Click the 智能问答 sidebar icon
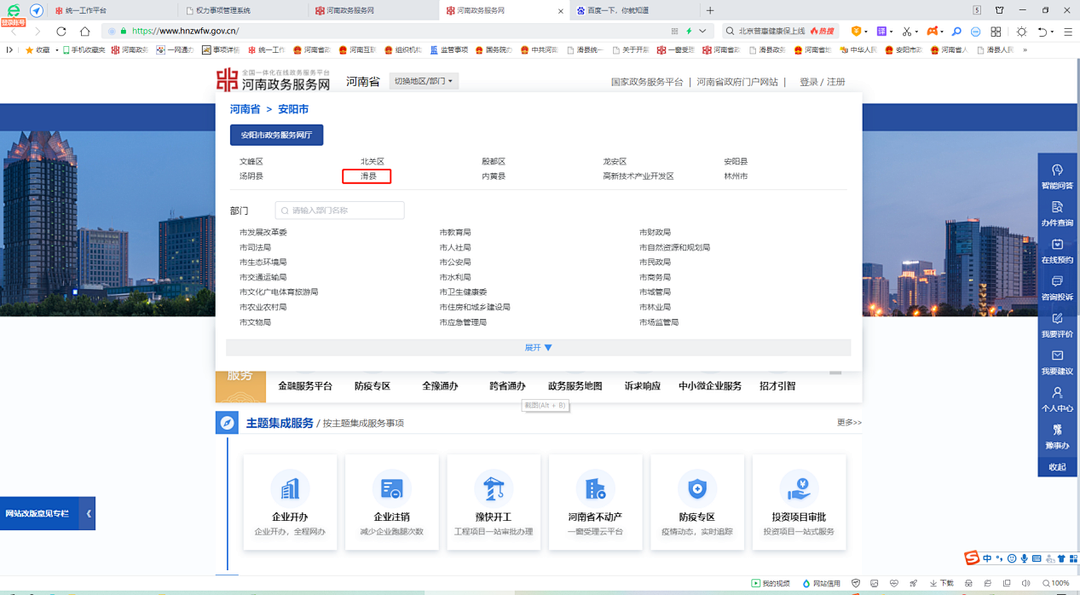This screenshot has height=595, width=1080. tap(1057, 170)
